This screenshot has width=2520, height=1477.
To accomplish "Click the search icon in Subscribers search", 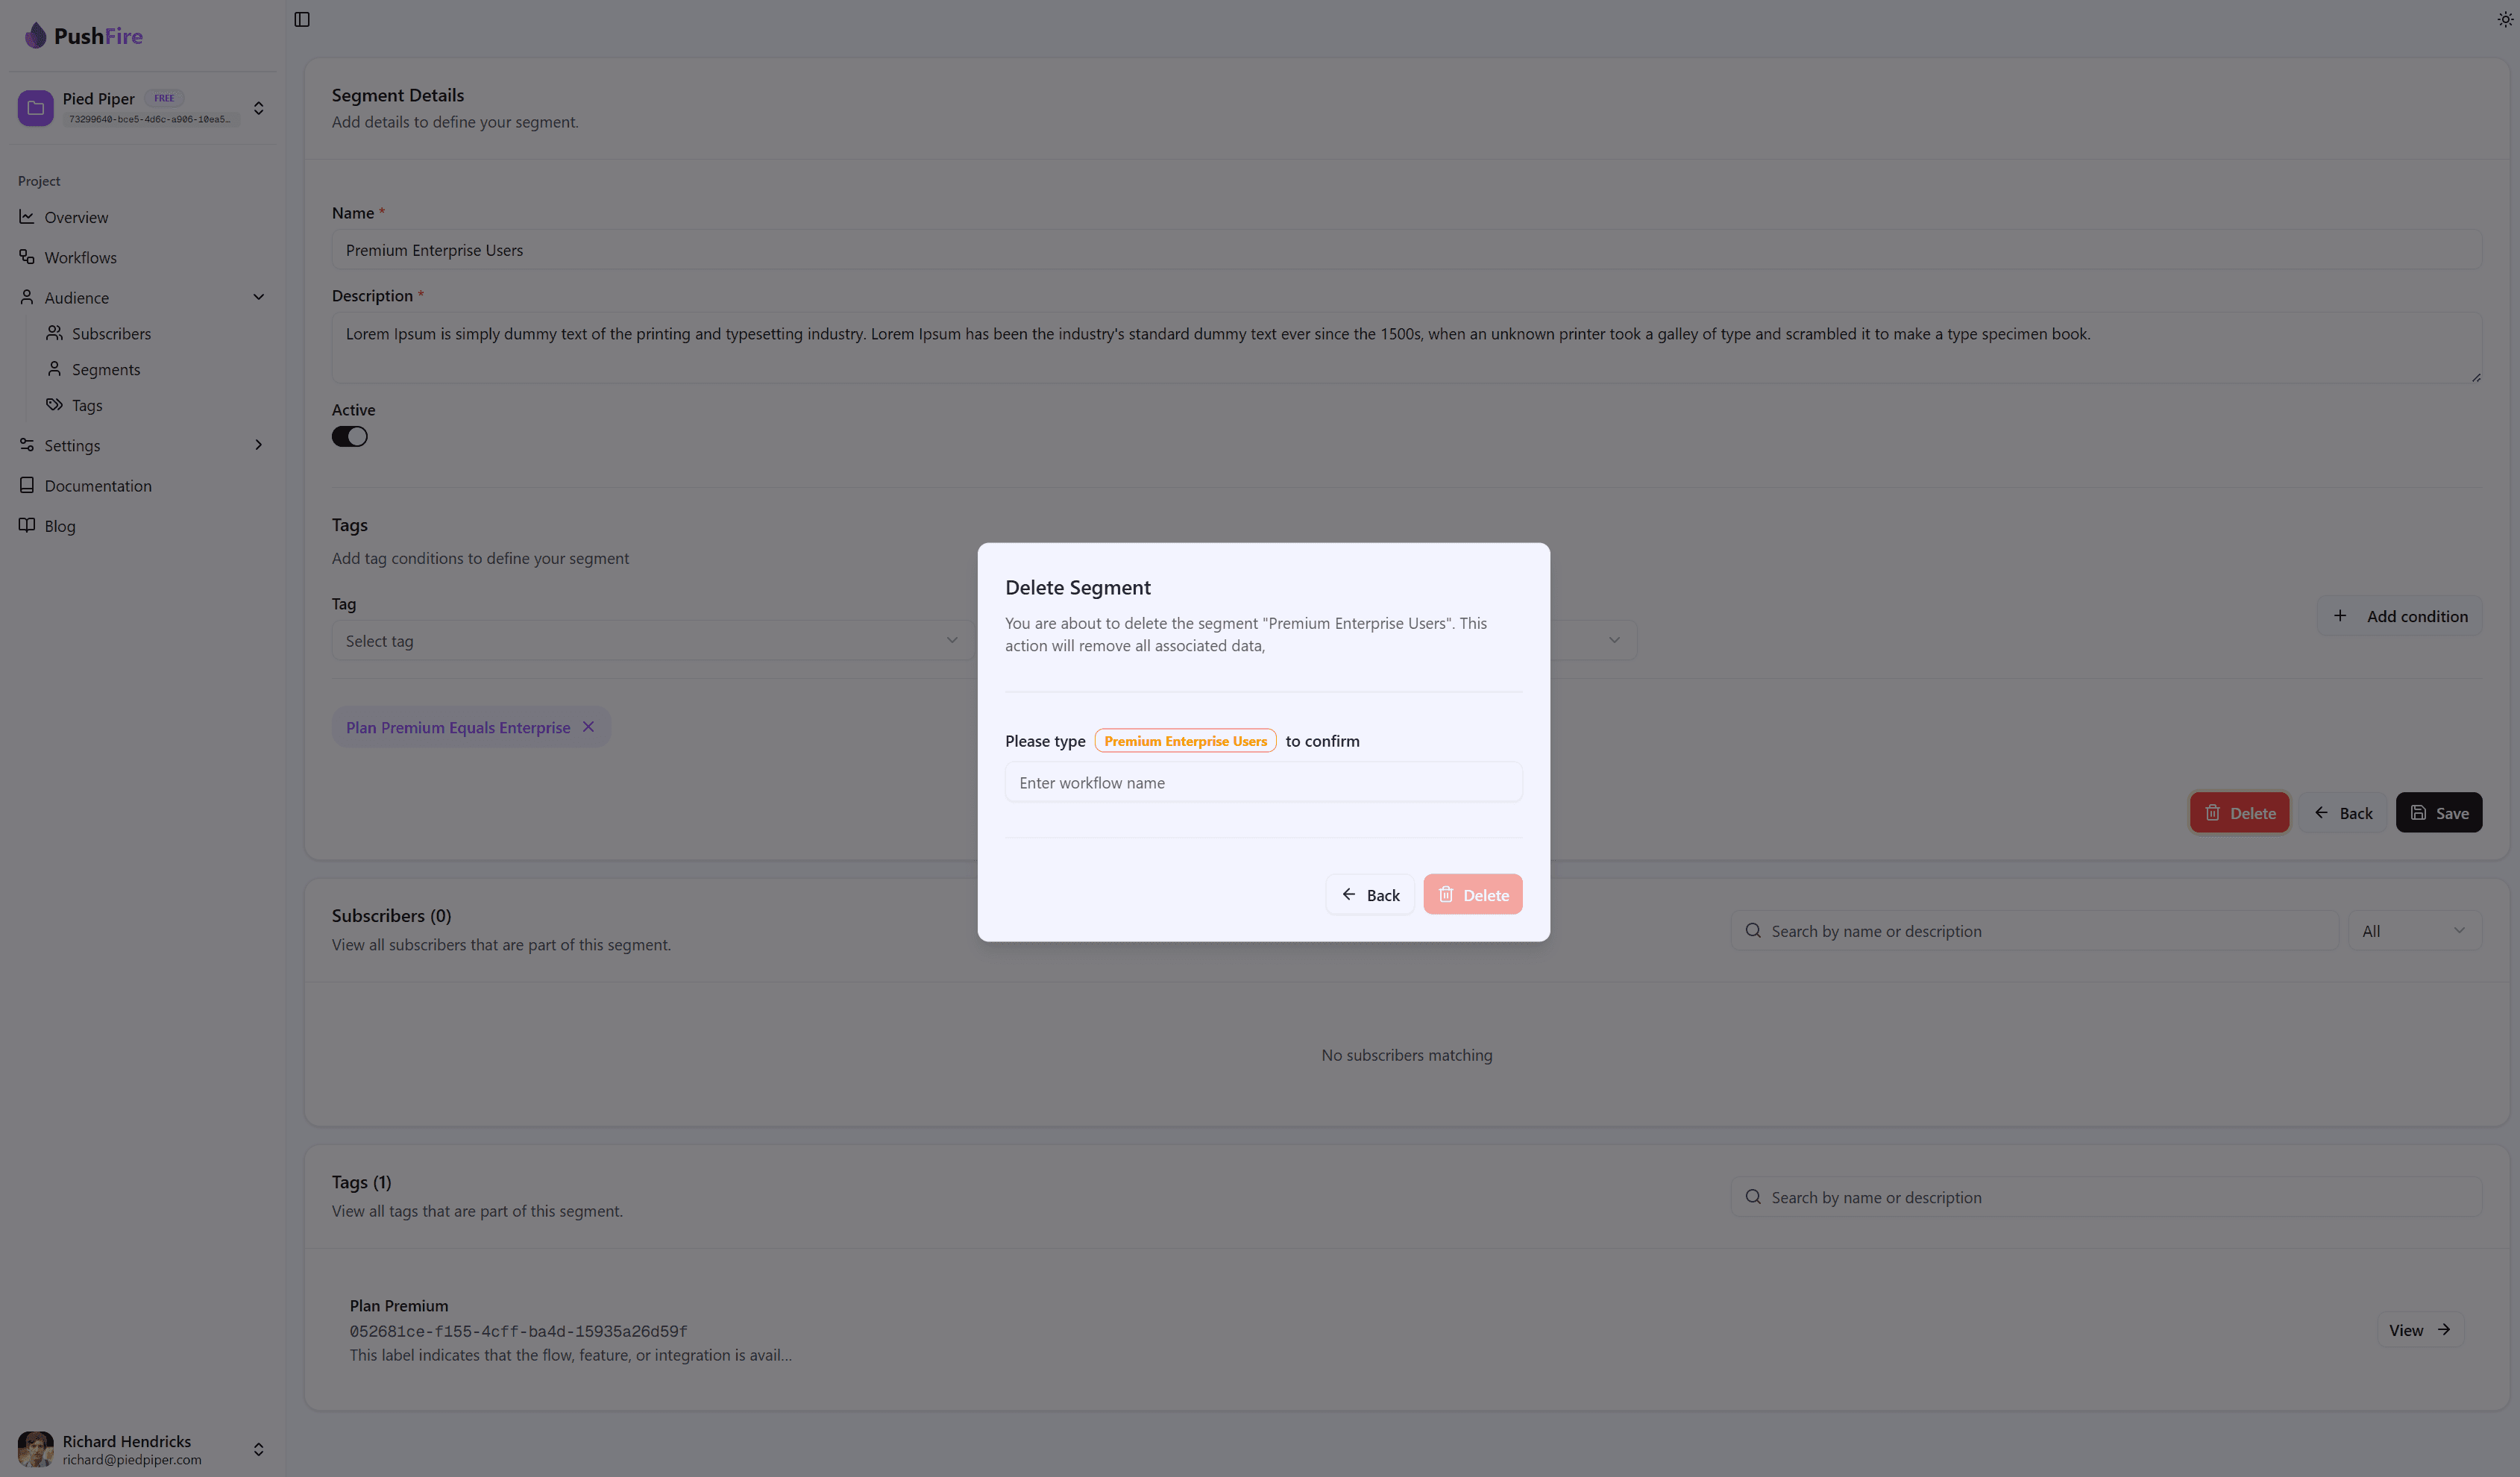I will point(1753,931).
